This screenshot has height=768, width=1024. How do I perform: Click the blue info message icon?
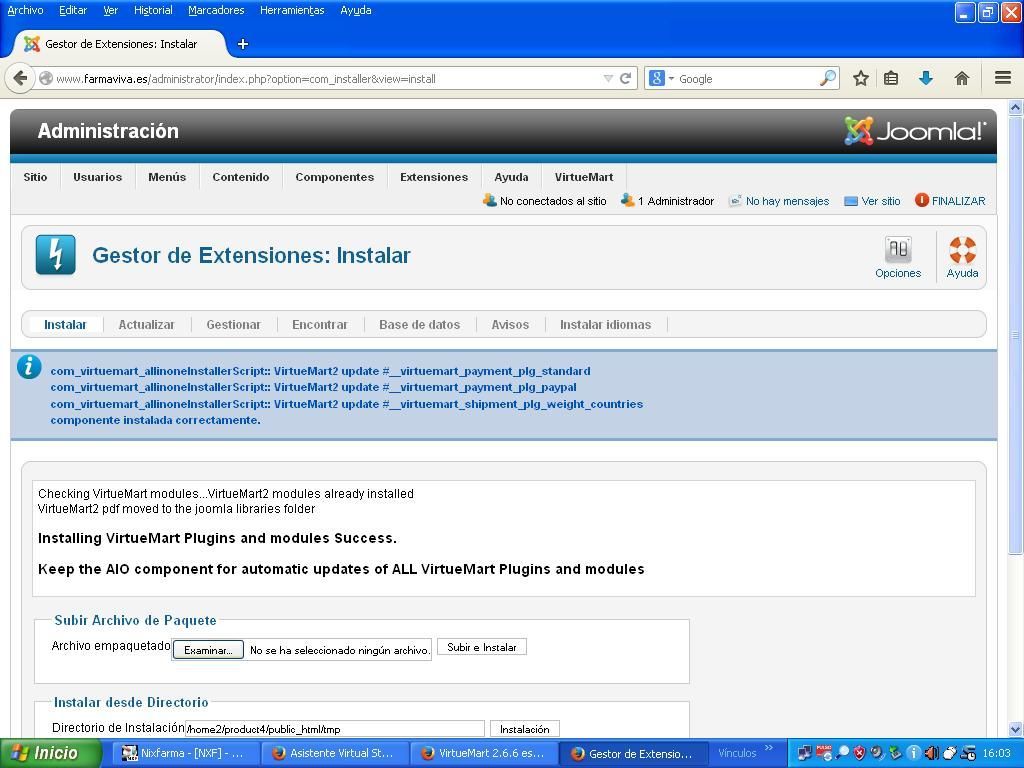point(29,367)
